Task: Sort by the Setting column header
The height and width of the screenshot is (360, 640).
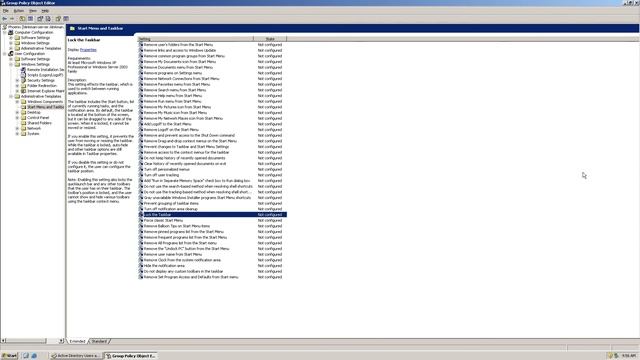Action: click(x=196, y=39)
